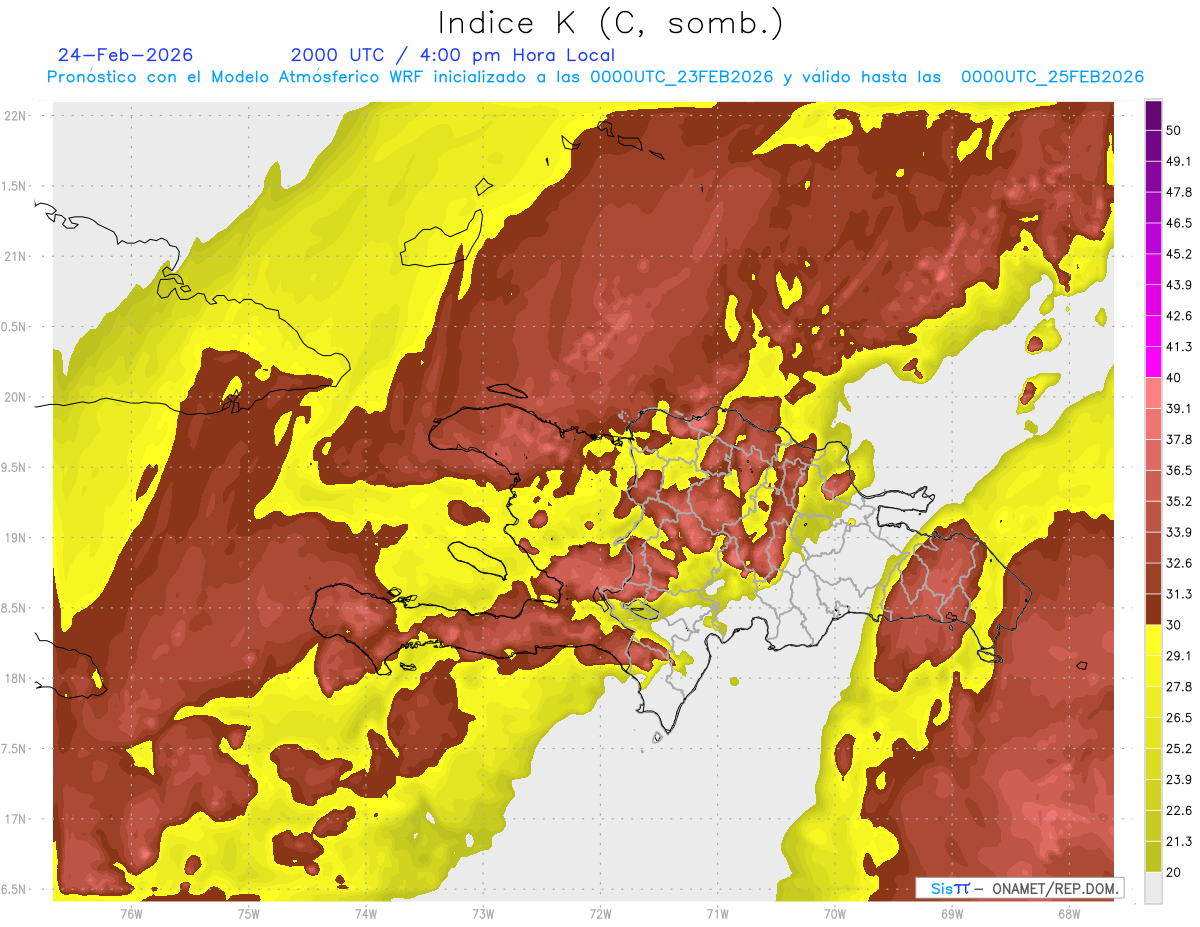Viewport: 1200px width, 927px height.
Task: Click the dark purple swatch above 50
Action: coord(1153,116)
